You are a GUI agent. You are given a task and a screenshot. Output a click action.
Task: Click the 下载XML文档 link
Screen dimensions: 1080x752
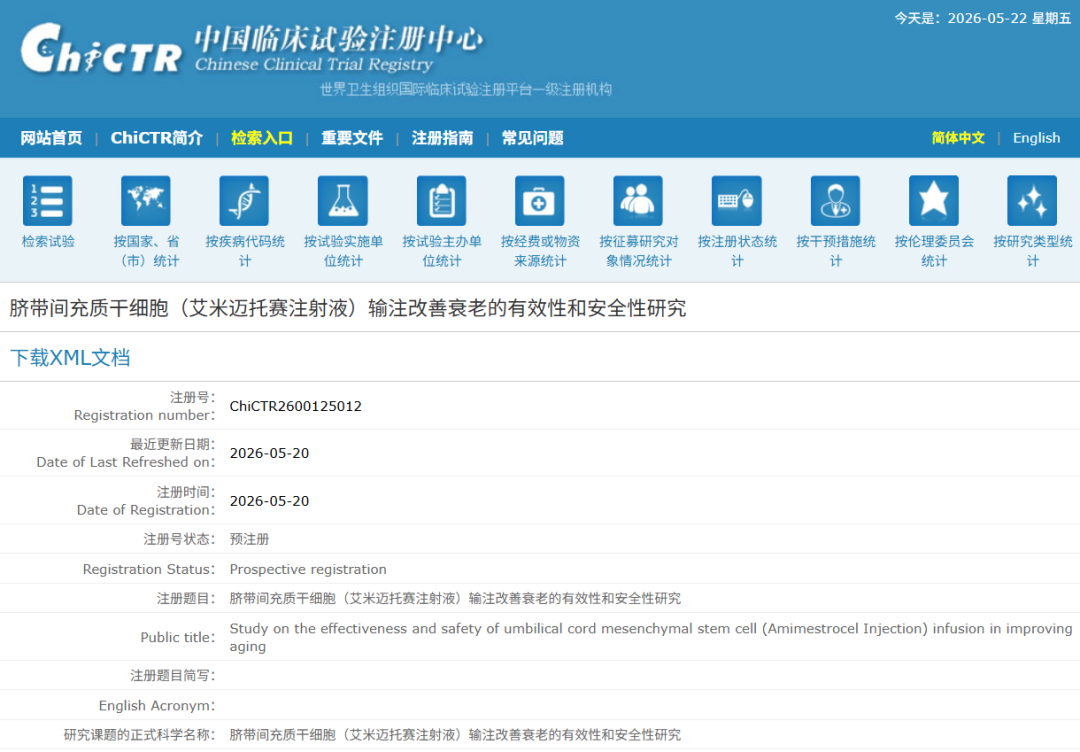point(70,358)
